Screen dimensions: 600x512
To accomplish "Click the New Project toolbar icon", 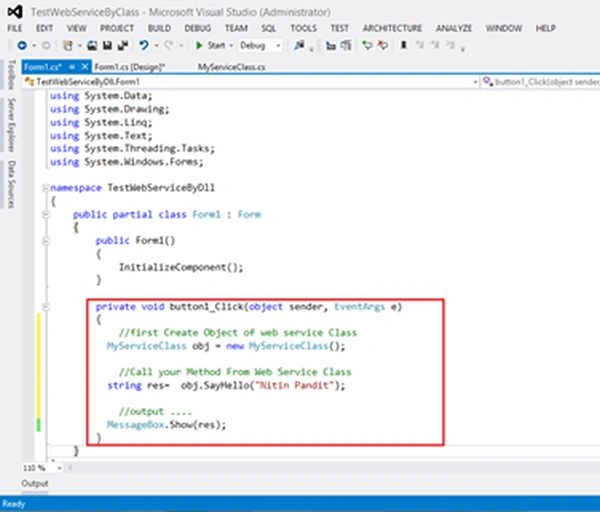I will 68,46.
